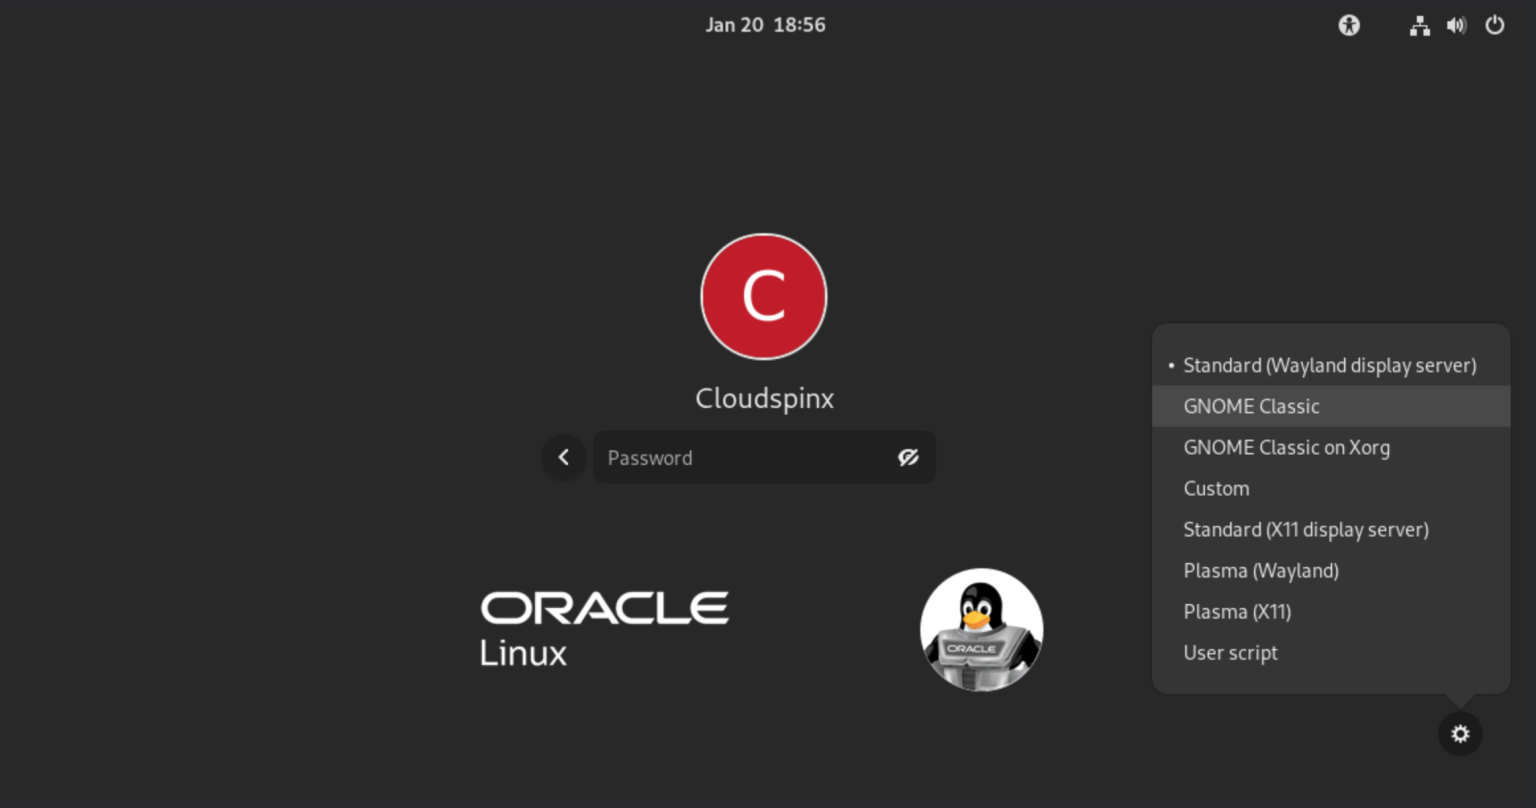Go back to user list
This screenshot has height=808, width=1536.
click(x=564, y=457)
